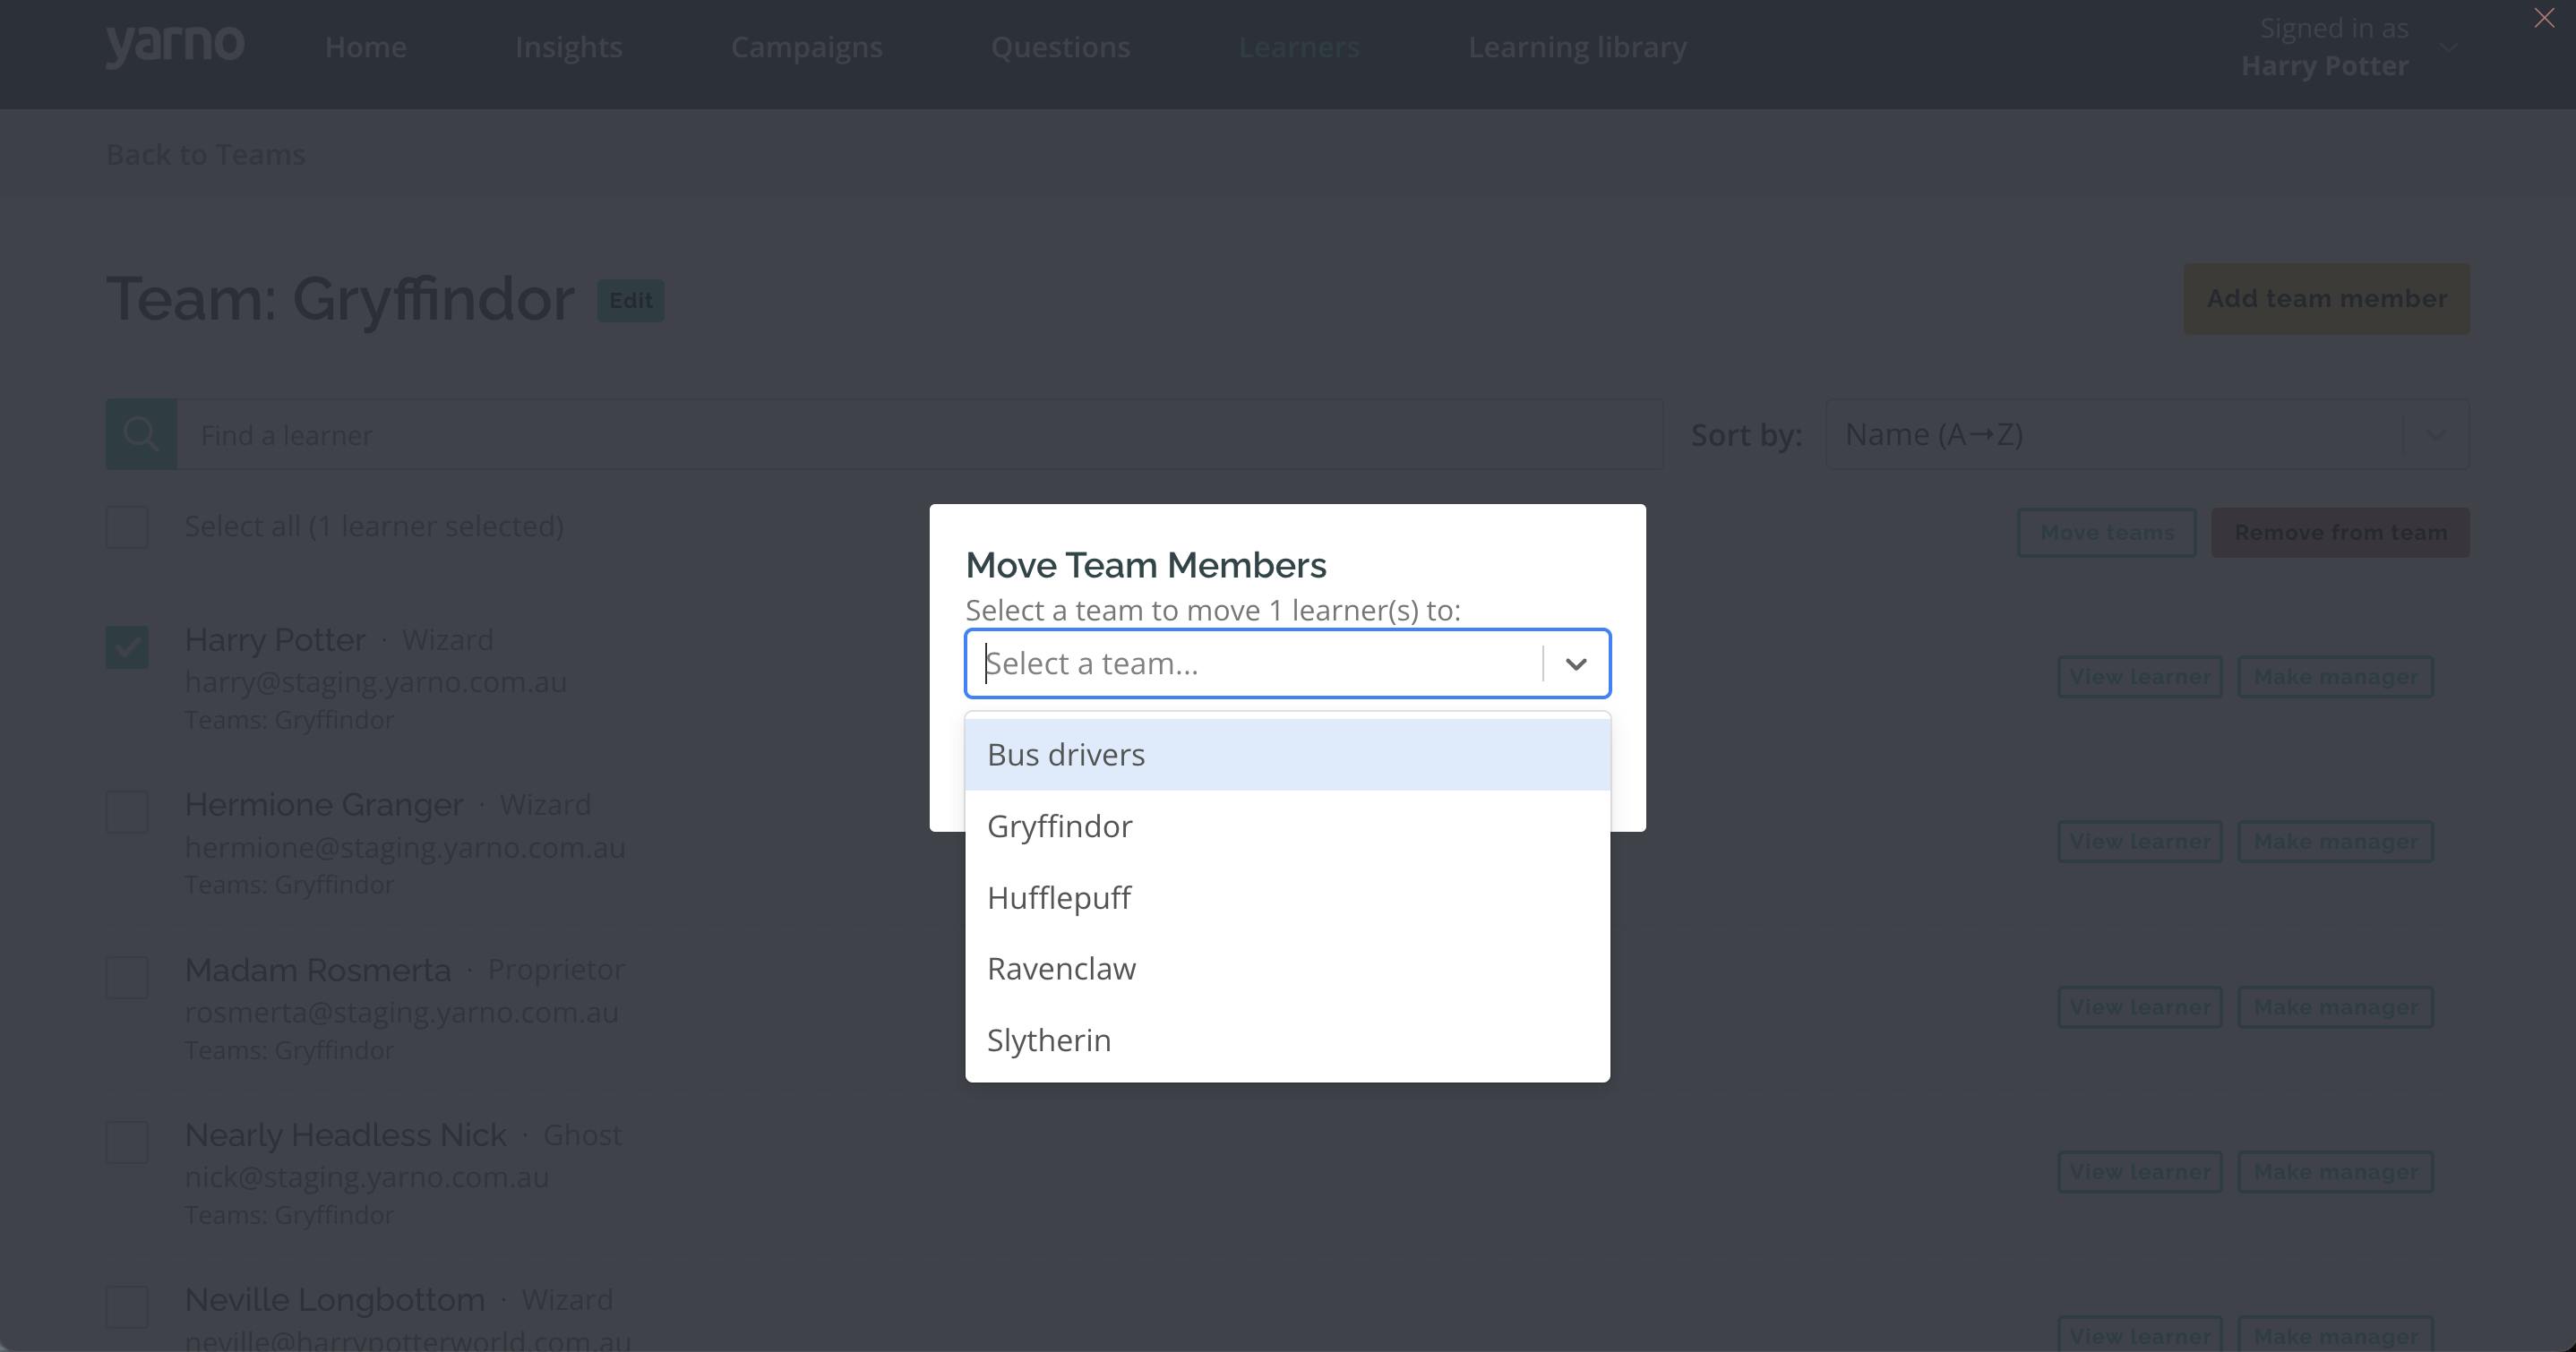Image resolution: width=2576 pixels, height=1352 pixels.
Task: Choose Slytherin from the team list
Action: click(x=1287, y=1040)
